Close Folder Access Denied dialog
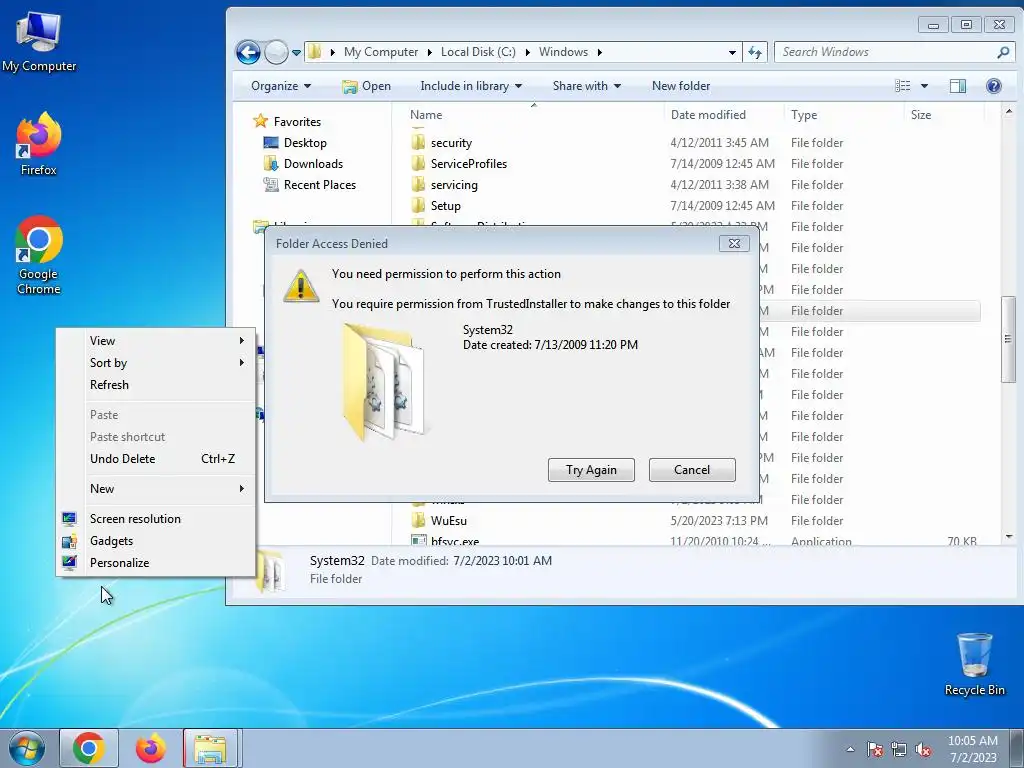This screenshot has height=768, width=1024. pos(734,244)
